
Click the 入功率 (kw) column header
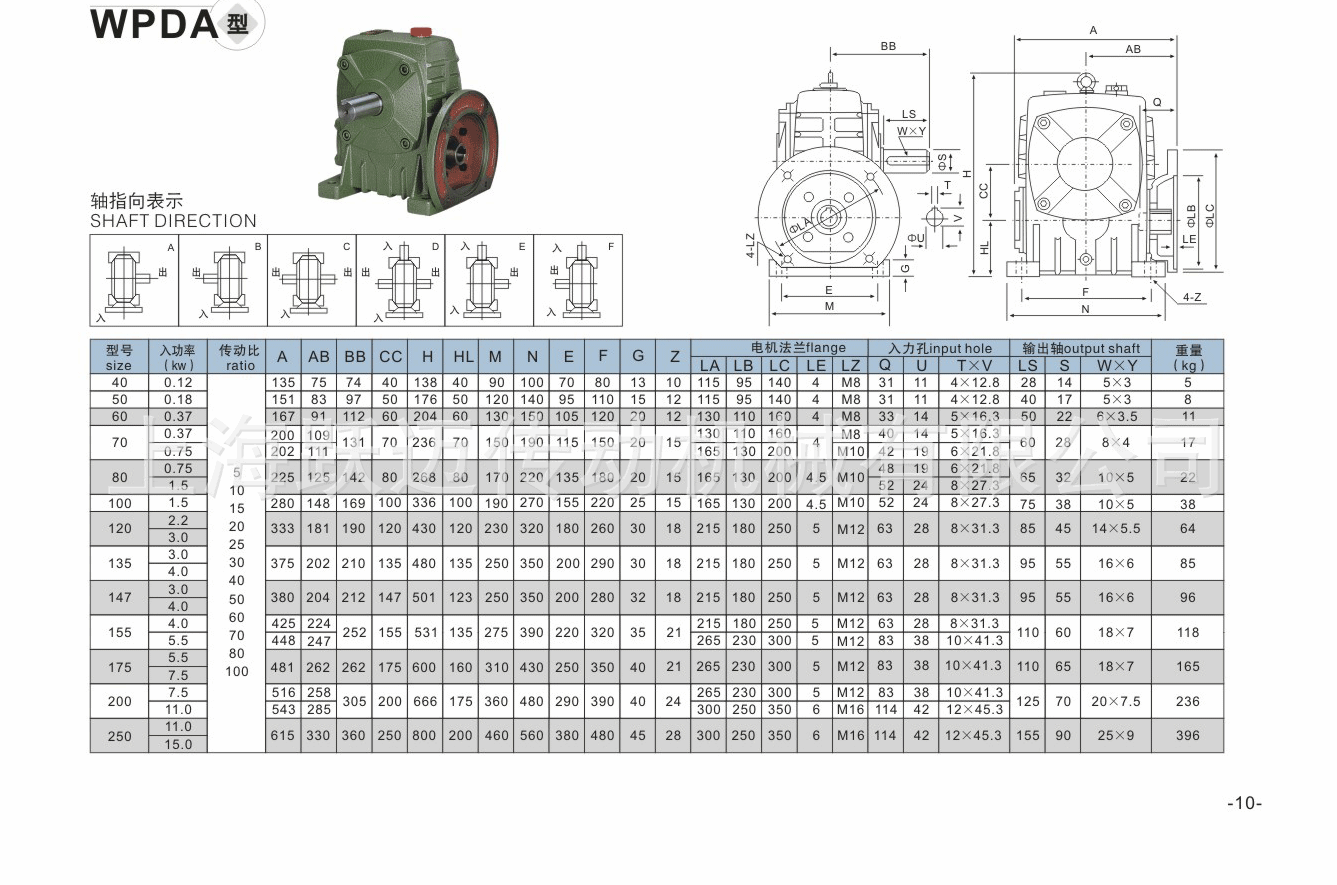point(178,357)
